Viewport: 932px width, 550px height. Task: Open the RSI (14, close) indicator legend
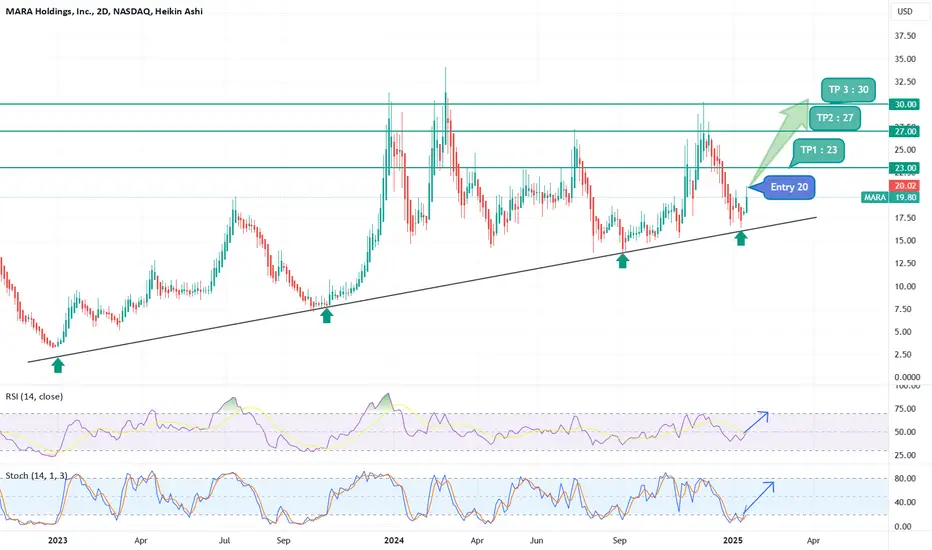pos(34,397)
